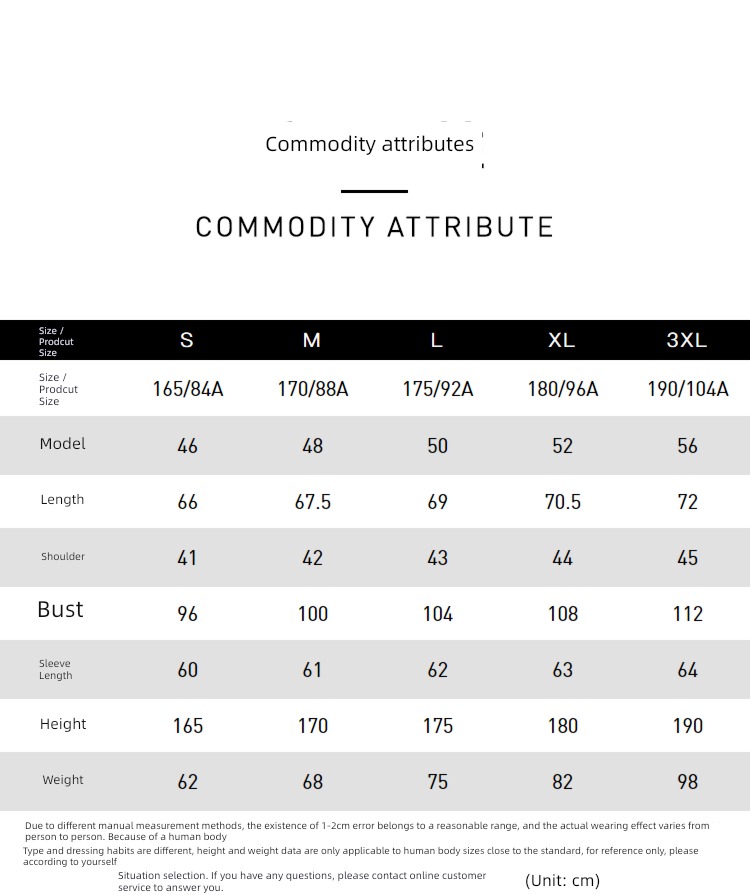Select the Model row label
The image size is (750, 895).
pos(63,444)
